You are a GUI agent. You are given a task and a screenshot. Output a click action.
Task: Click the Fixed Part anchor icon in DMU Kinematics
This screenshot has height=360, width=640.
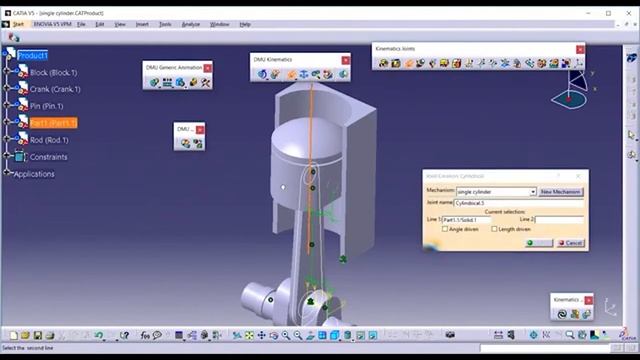coord(303,74)
